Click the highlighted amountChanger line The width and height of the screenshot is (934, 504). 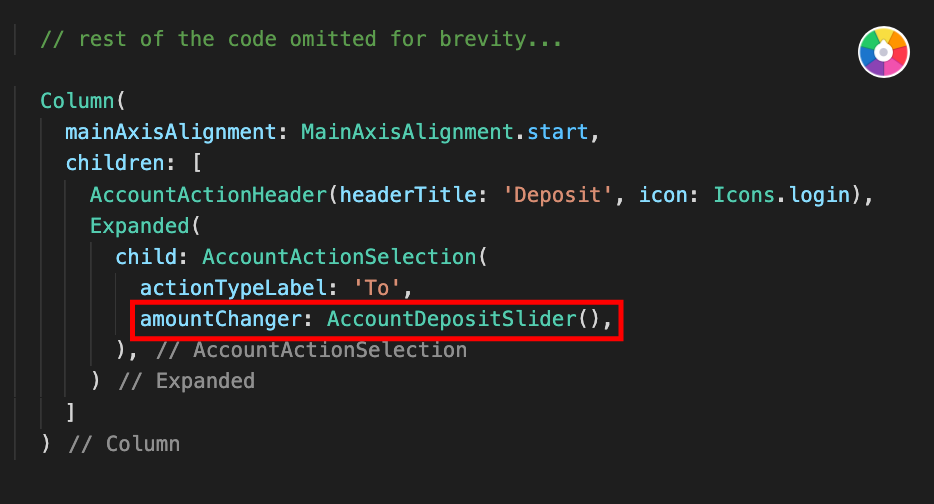pyautogui.click(x=376, y=320)
